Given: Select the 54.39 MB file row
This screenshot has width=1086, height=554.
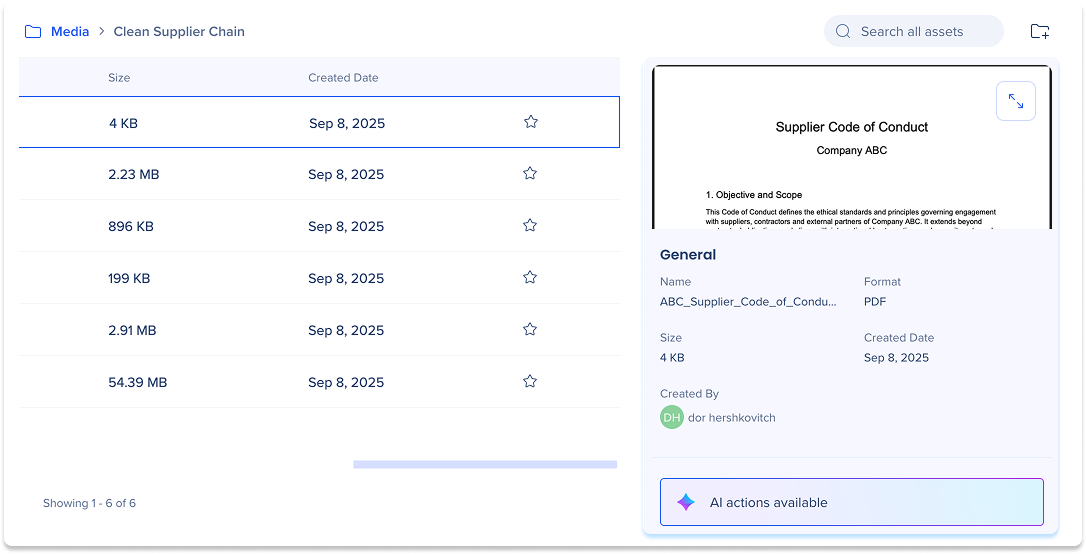Looking at the screenshot, I should click(x=250, y=382).
